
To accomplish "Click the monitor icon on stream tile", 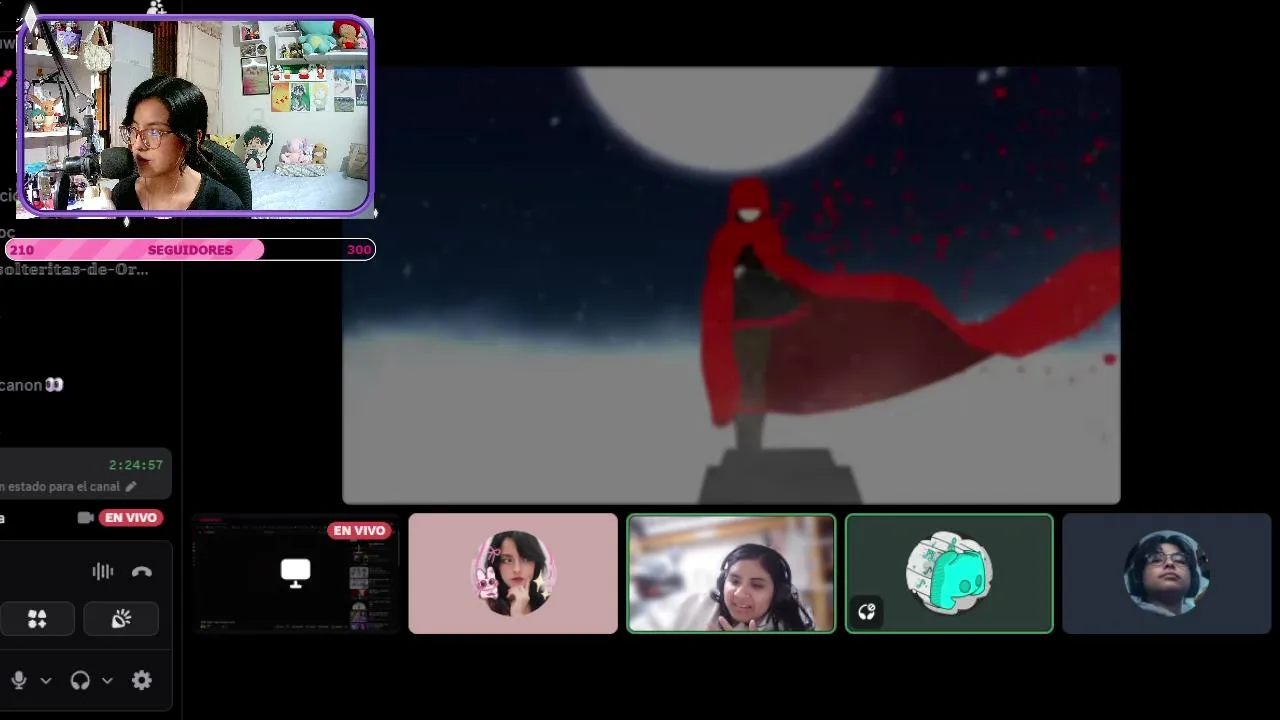I will point(295,573).
